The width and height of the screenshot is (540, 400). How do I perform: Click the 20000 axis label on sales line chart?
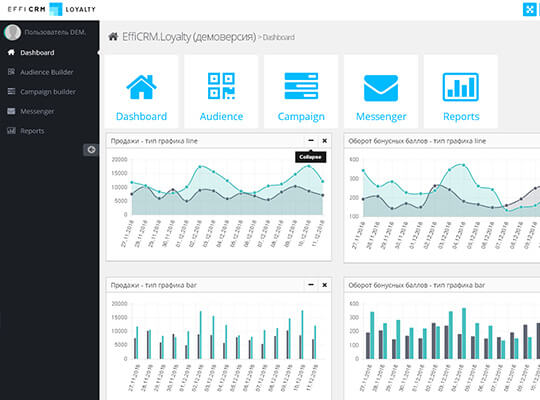point(120,160)
